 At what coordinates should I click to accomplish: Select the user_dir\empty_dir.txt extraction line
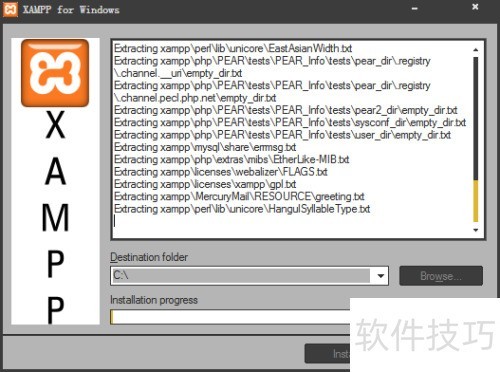(x=282, y=135)
